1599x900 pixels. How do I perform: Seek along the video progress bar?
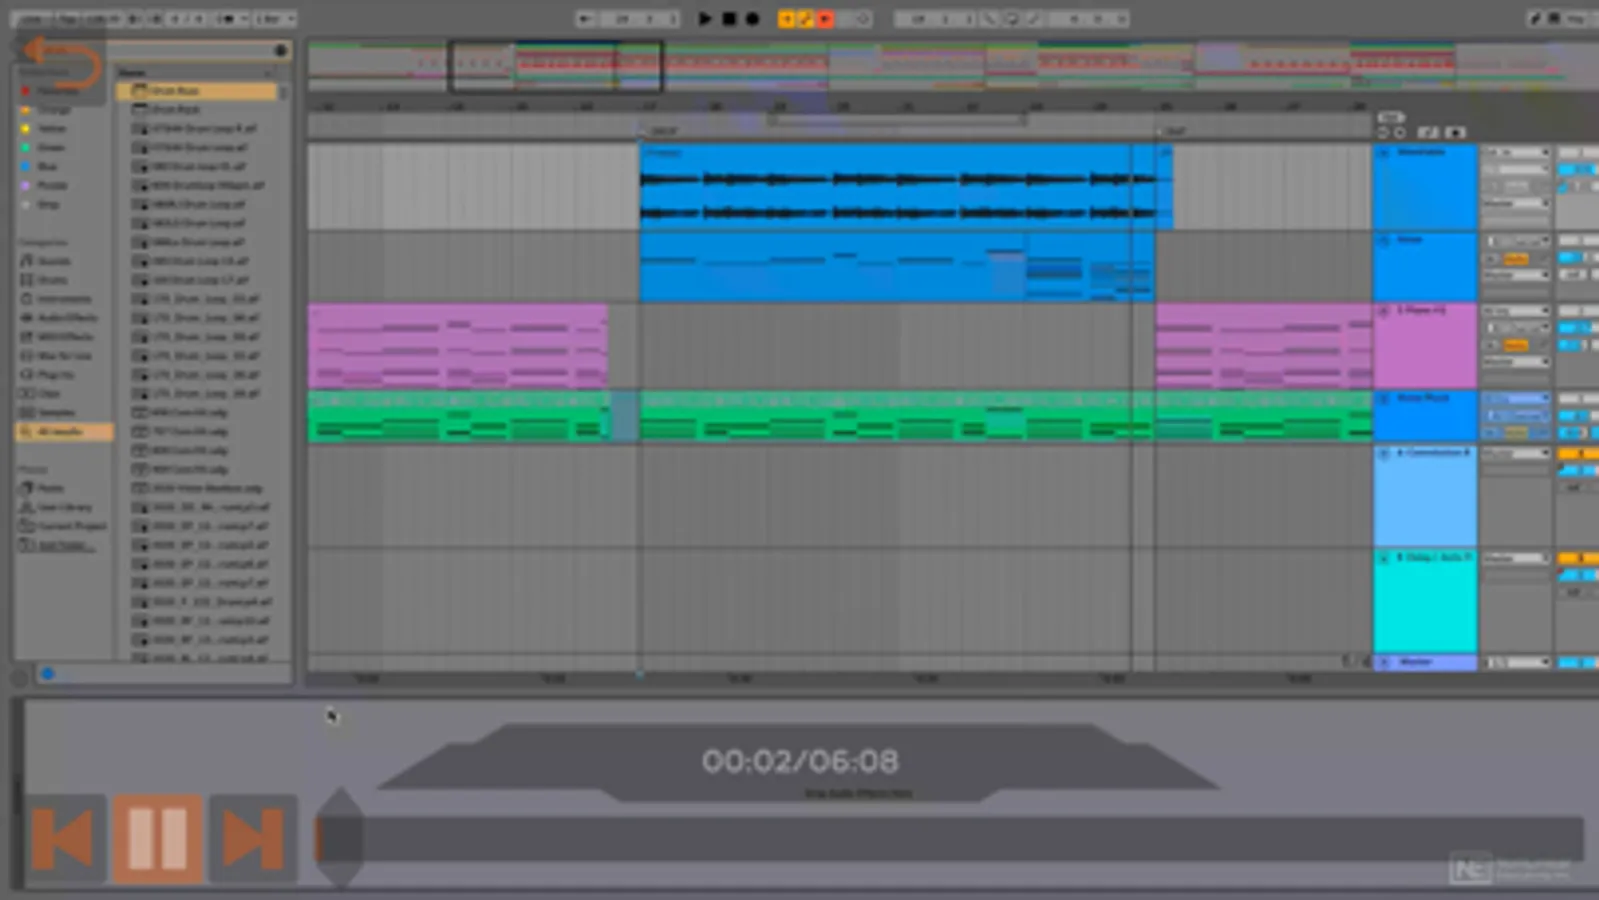[950, 838]
